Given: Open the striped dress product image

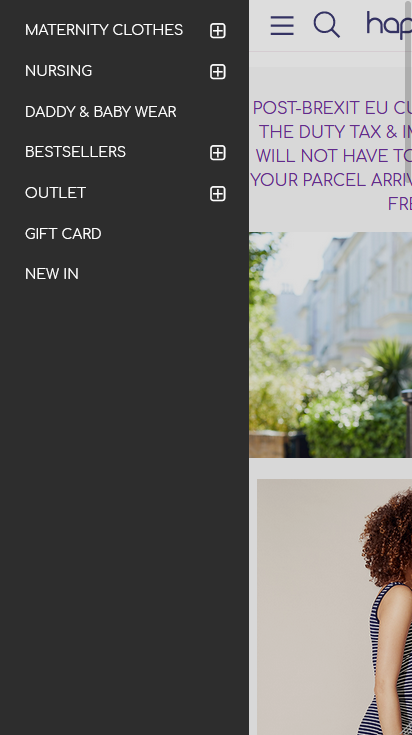Looking at the screenshot, I should coord(334,607).
